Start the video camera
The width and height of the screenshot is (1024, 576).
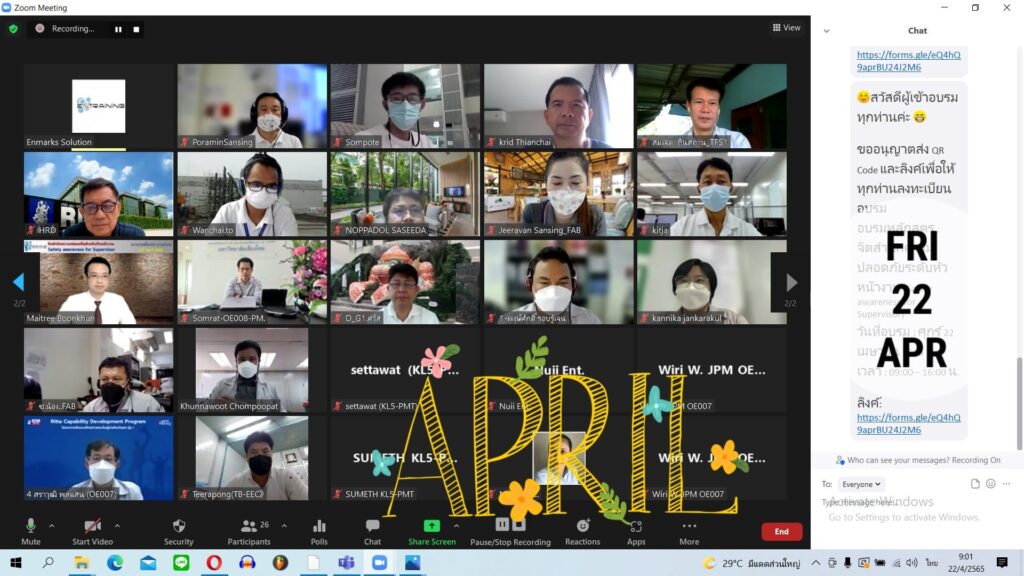coord(92,532)
